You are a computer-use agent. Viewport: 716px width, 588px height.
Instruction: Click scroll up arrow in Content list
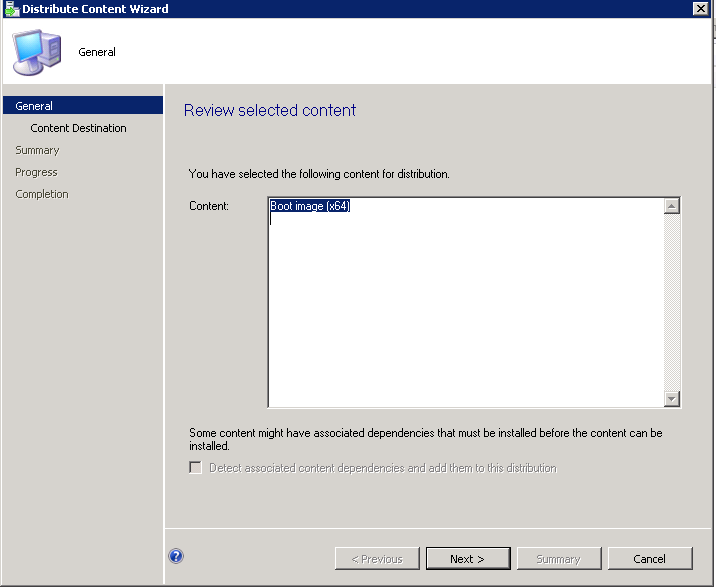[x=671, y=206]
